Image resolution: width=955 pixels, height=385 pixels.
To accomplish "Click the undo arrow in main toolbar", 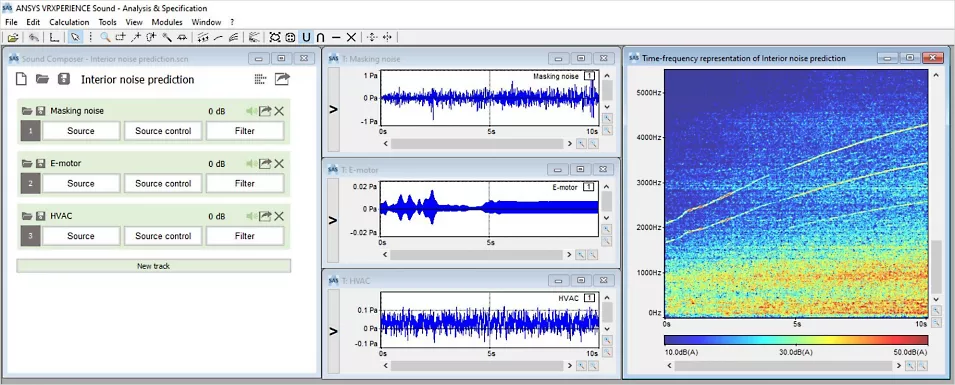I will click(x=34, y=37).
